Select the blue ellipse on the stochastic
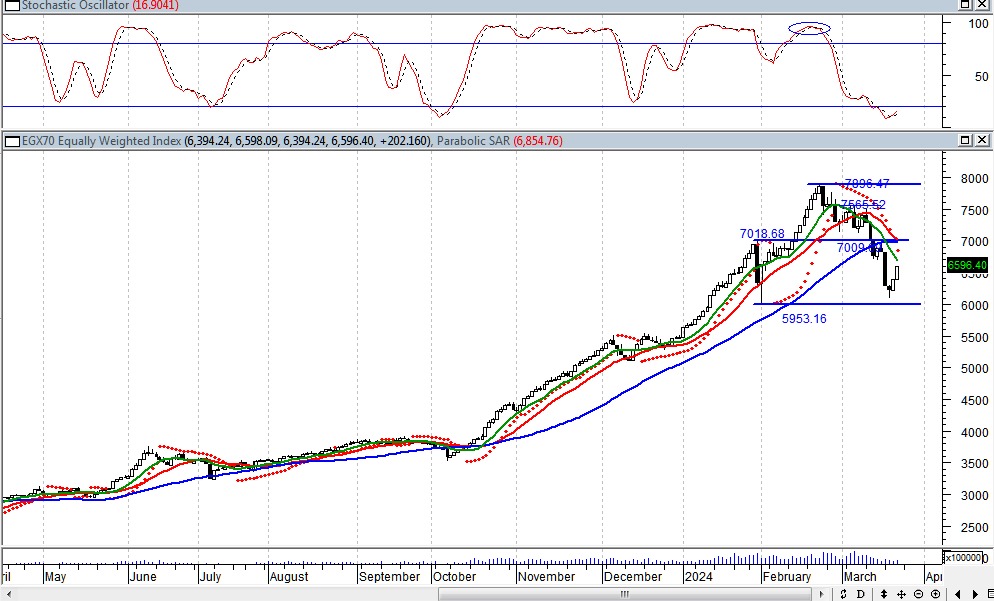Image resolution: width=994 pixels, height=601 pixels. click(x=809, y=28)
